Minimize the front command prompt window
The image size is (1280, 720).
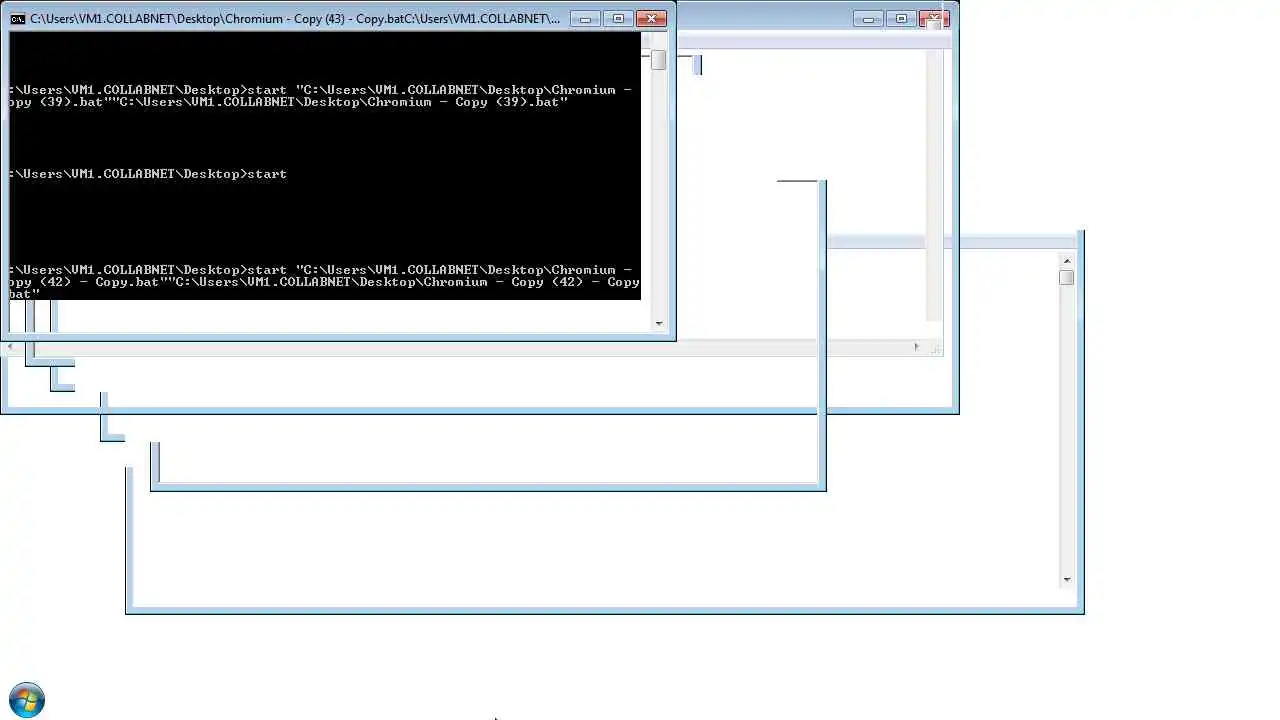click(585, 19)
